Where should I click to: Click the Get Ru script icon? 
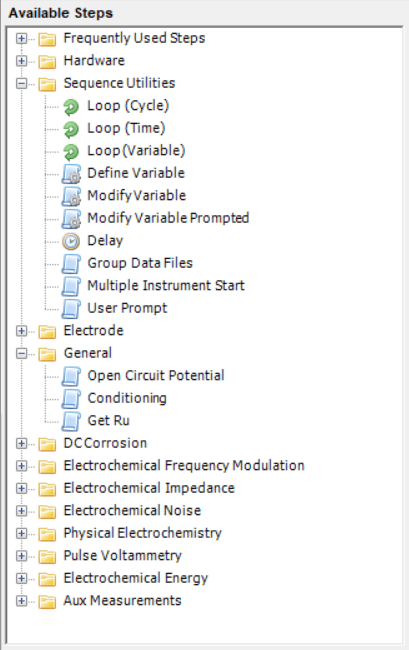[71, 421]
